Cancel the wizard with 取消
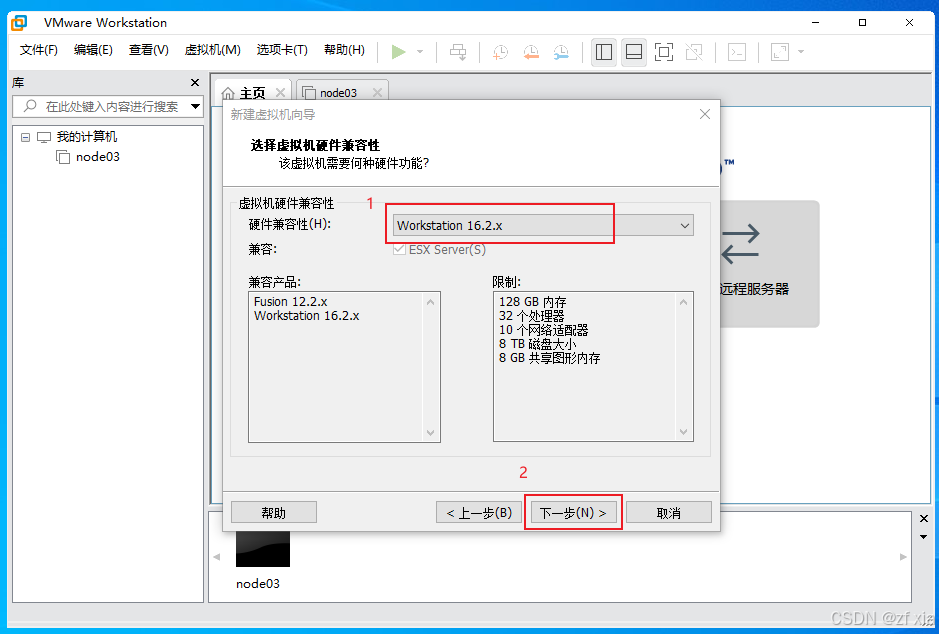This screenshot has height=634, width=939. pyautogui.click(x=668, y=512)
